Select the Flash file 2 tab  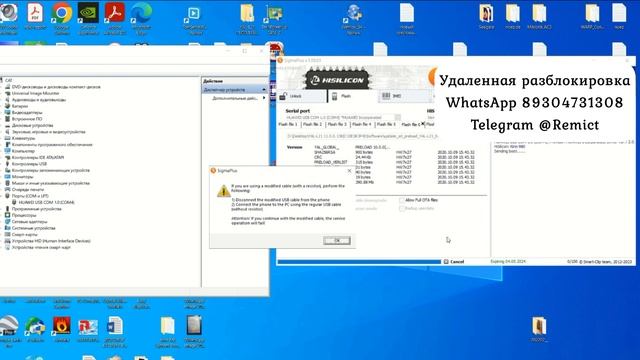point(312,124)
